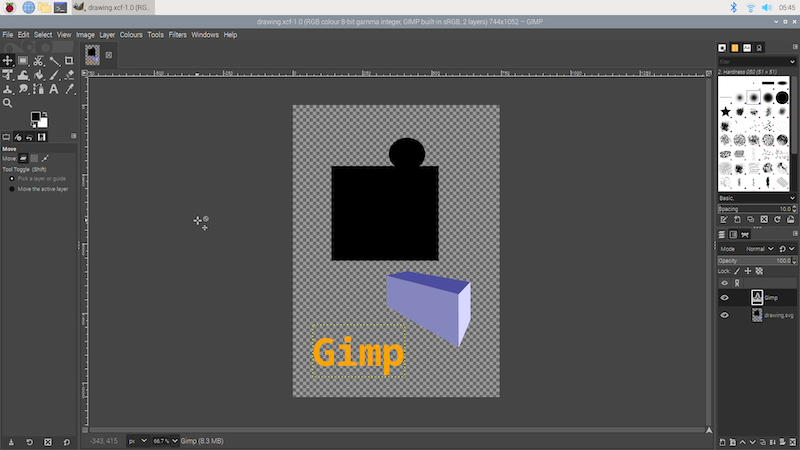Screen dimensions: 800x450
Task: Edit the selected brush
Action: click(724, 220)
